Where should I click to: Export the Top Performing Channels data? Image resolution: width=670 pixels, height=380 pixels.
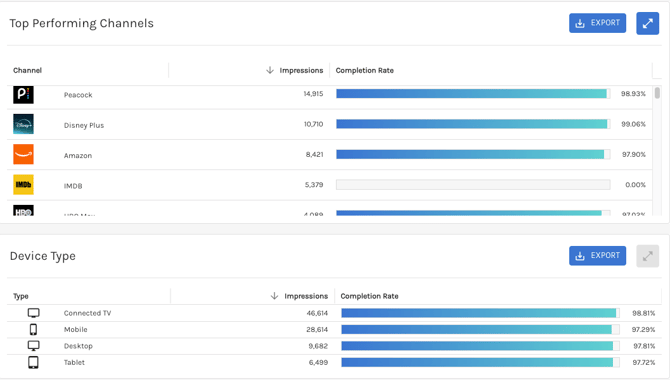597,23
